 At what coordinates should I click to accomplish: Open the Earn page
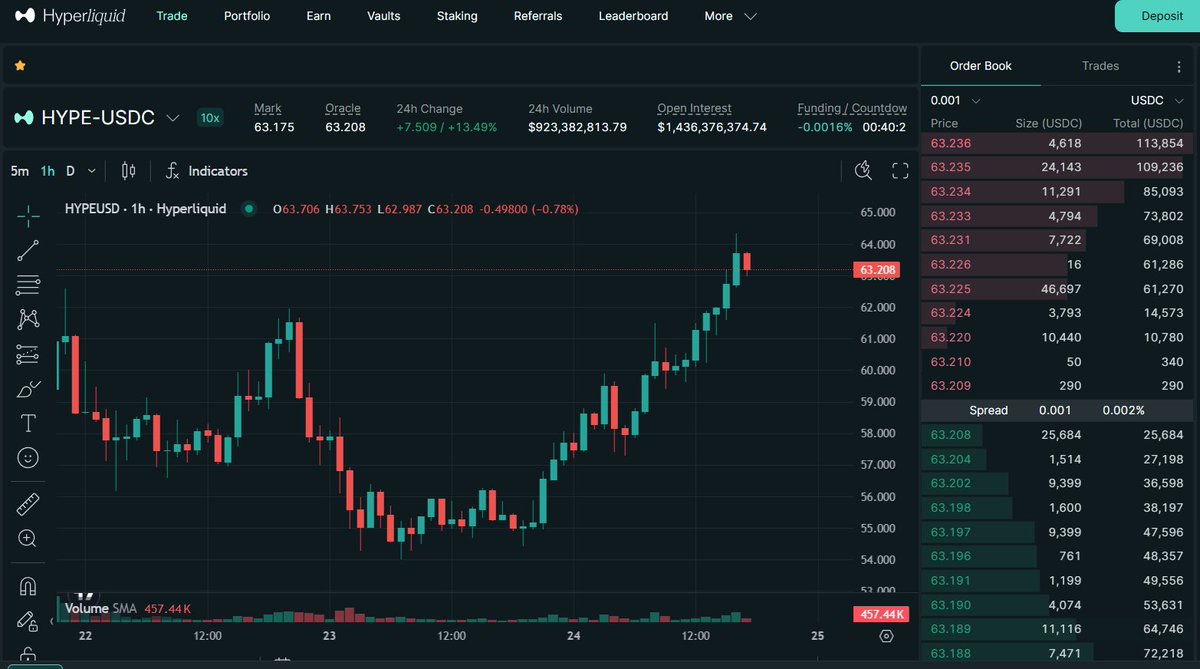(x=318, y=16)
